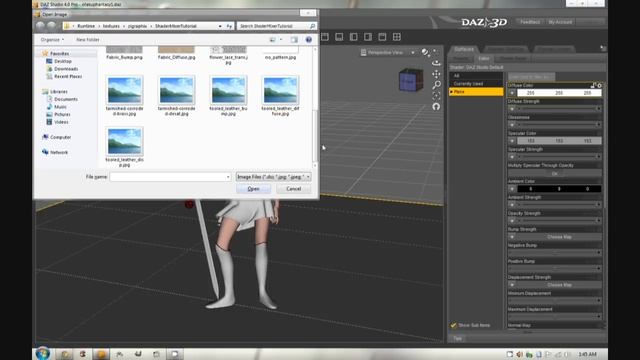This screenshot has width=640, height=360.
Task: Click the forward button in Open Image dialog
Action: (x=51, y=26)
